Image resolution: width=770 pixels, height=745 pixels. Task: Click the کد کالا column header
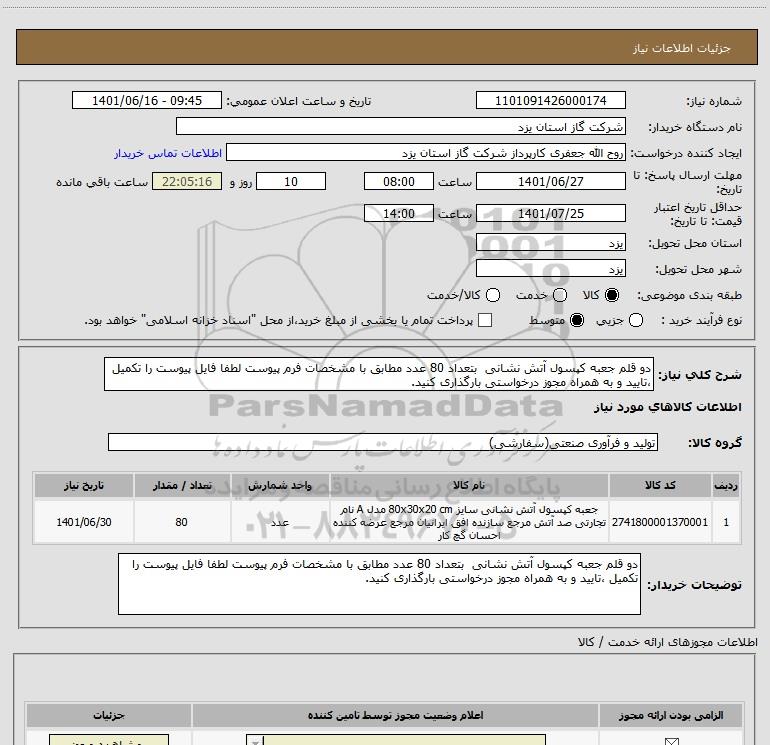[660, 485]
